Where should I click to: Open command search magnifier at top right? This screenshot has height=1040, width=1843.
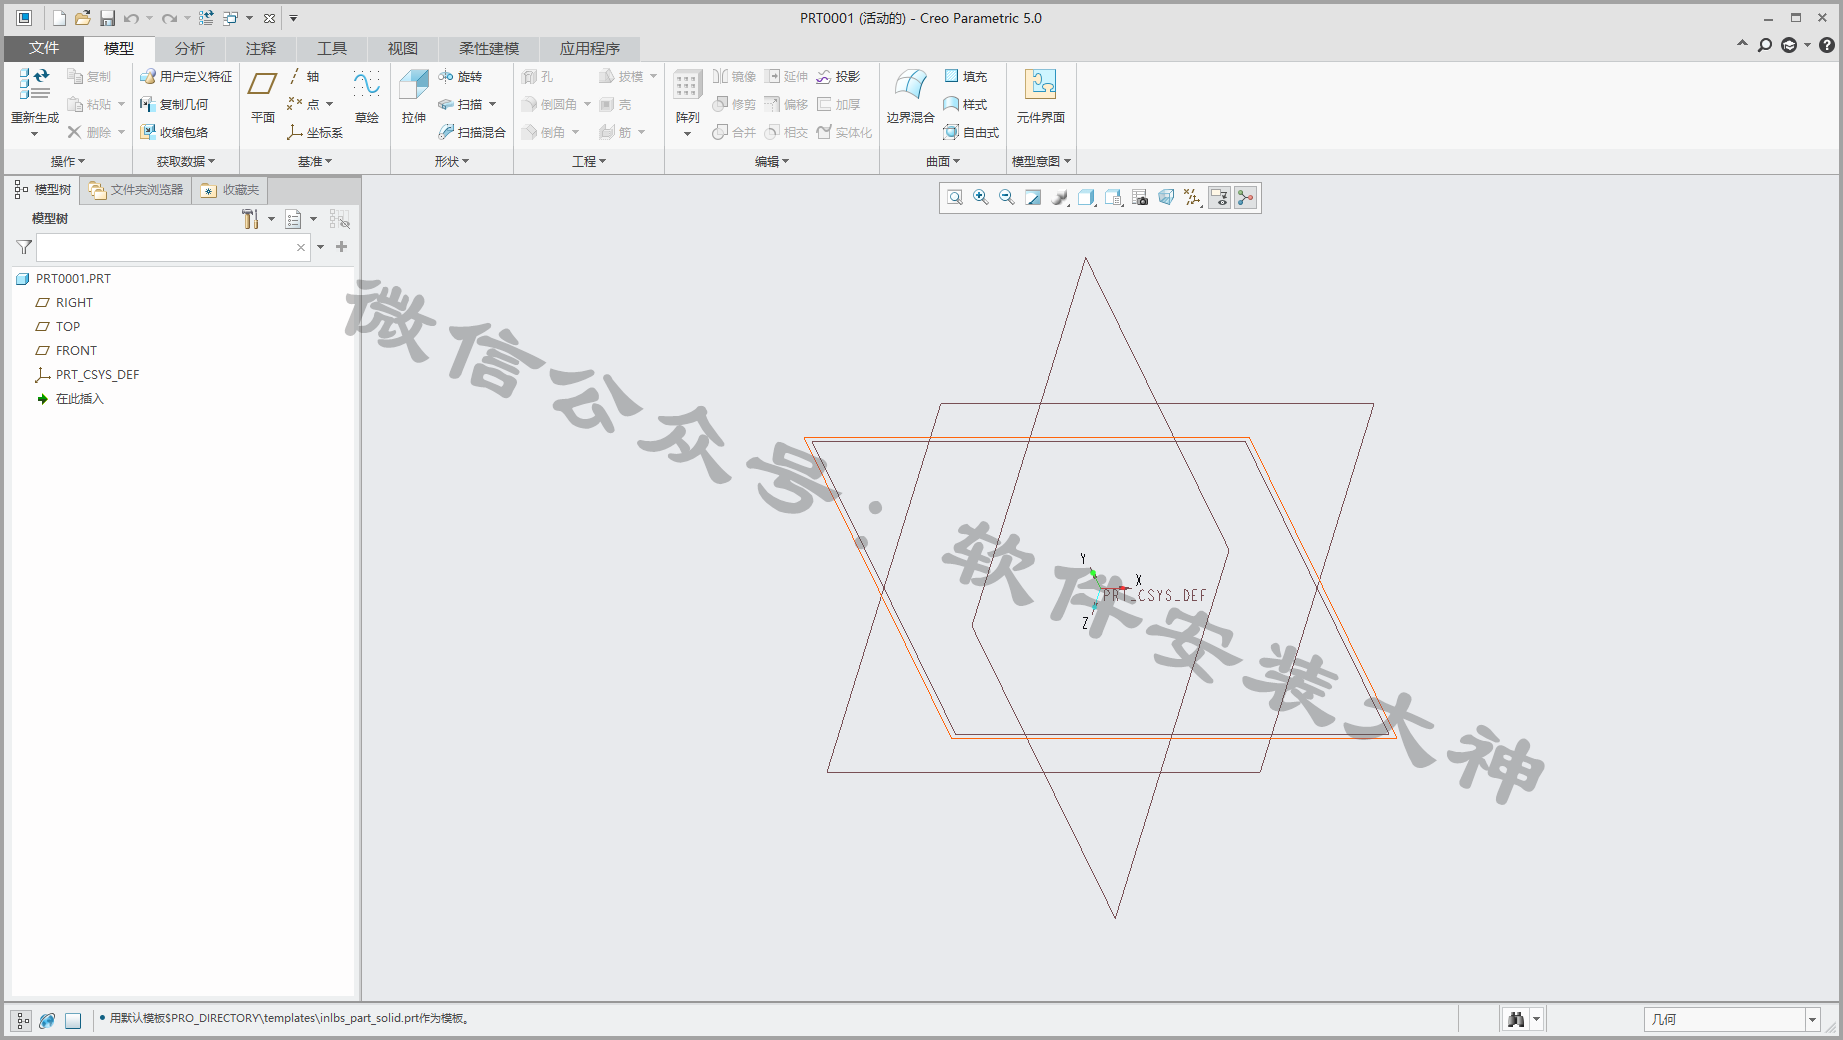pos(1765,45)
